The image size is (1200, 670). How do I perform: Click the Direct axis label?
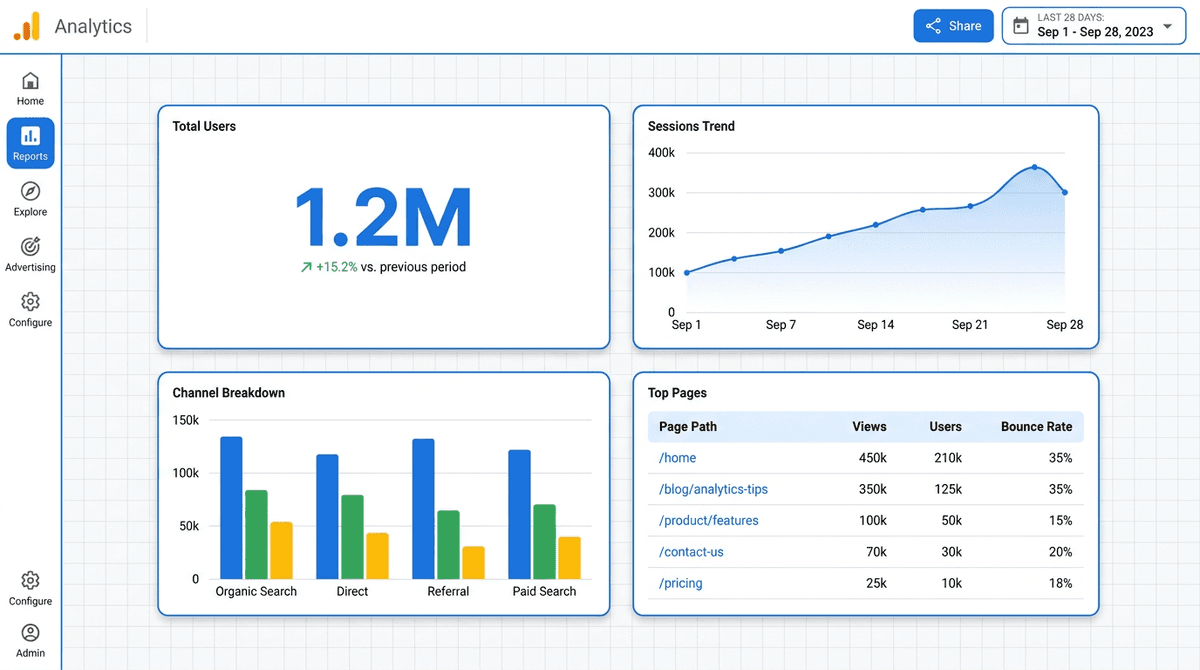tap(352, 591)
